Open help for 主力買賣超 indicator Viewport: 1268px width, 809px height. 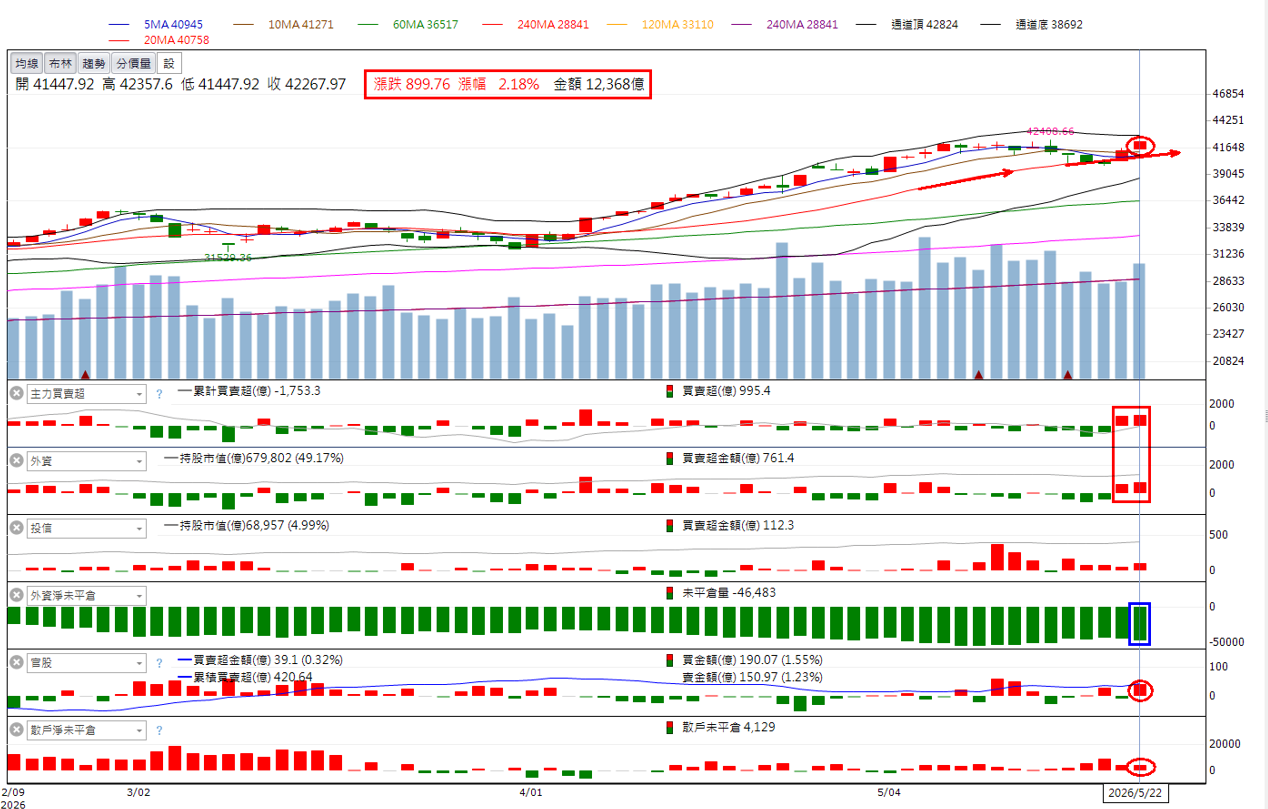click(159, 395)
